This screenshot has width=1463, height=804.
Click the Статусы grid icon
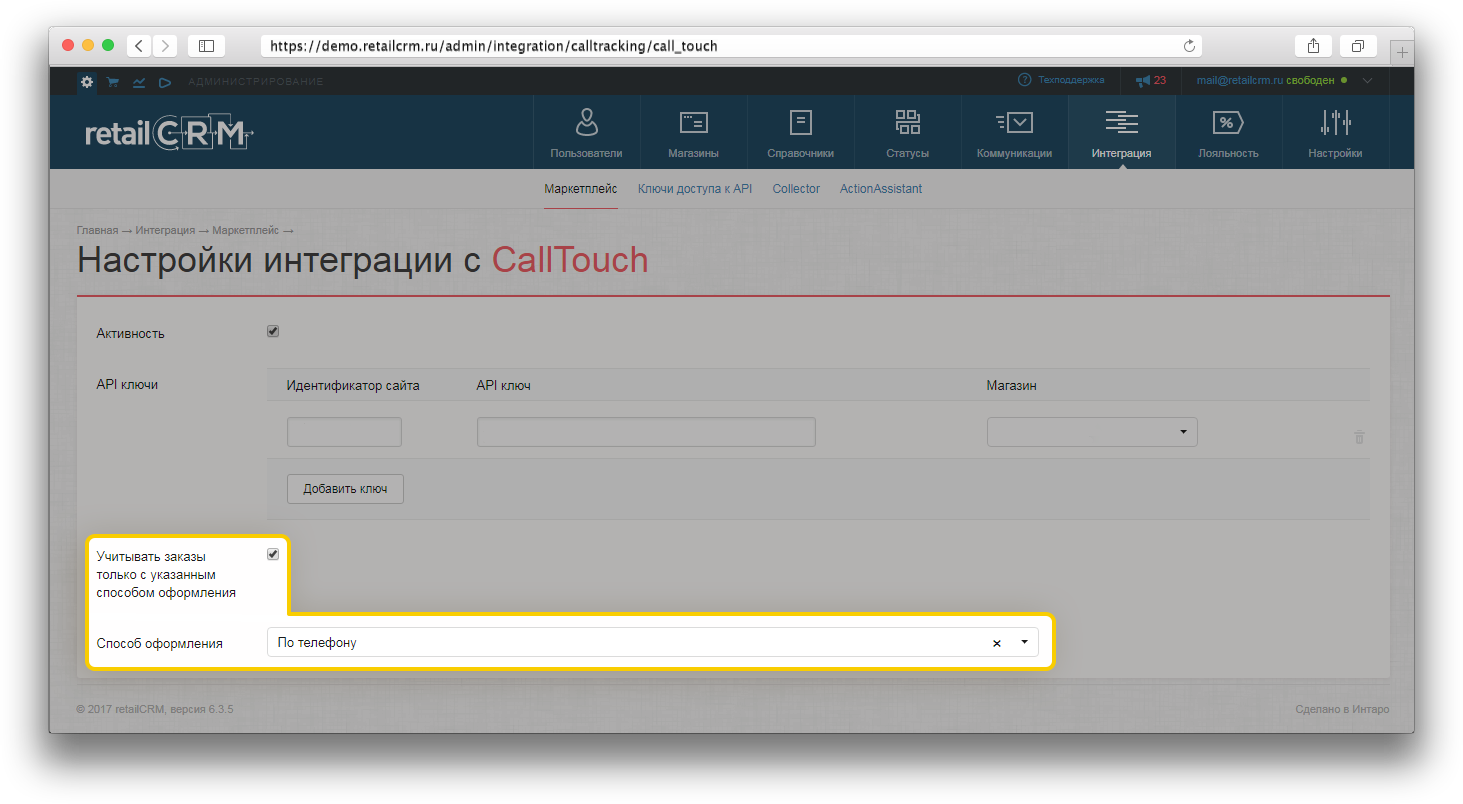(907, 122)
